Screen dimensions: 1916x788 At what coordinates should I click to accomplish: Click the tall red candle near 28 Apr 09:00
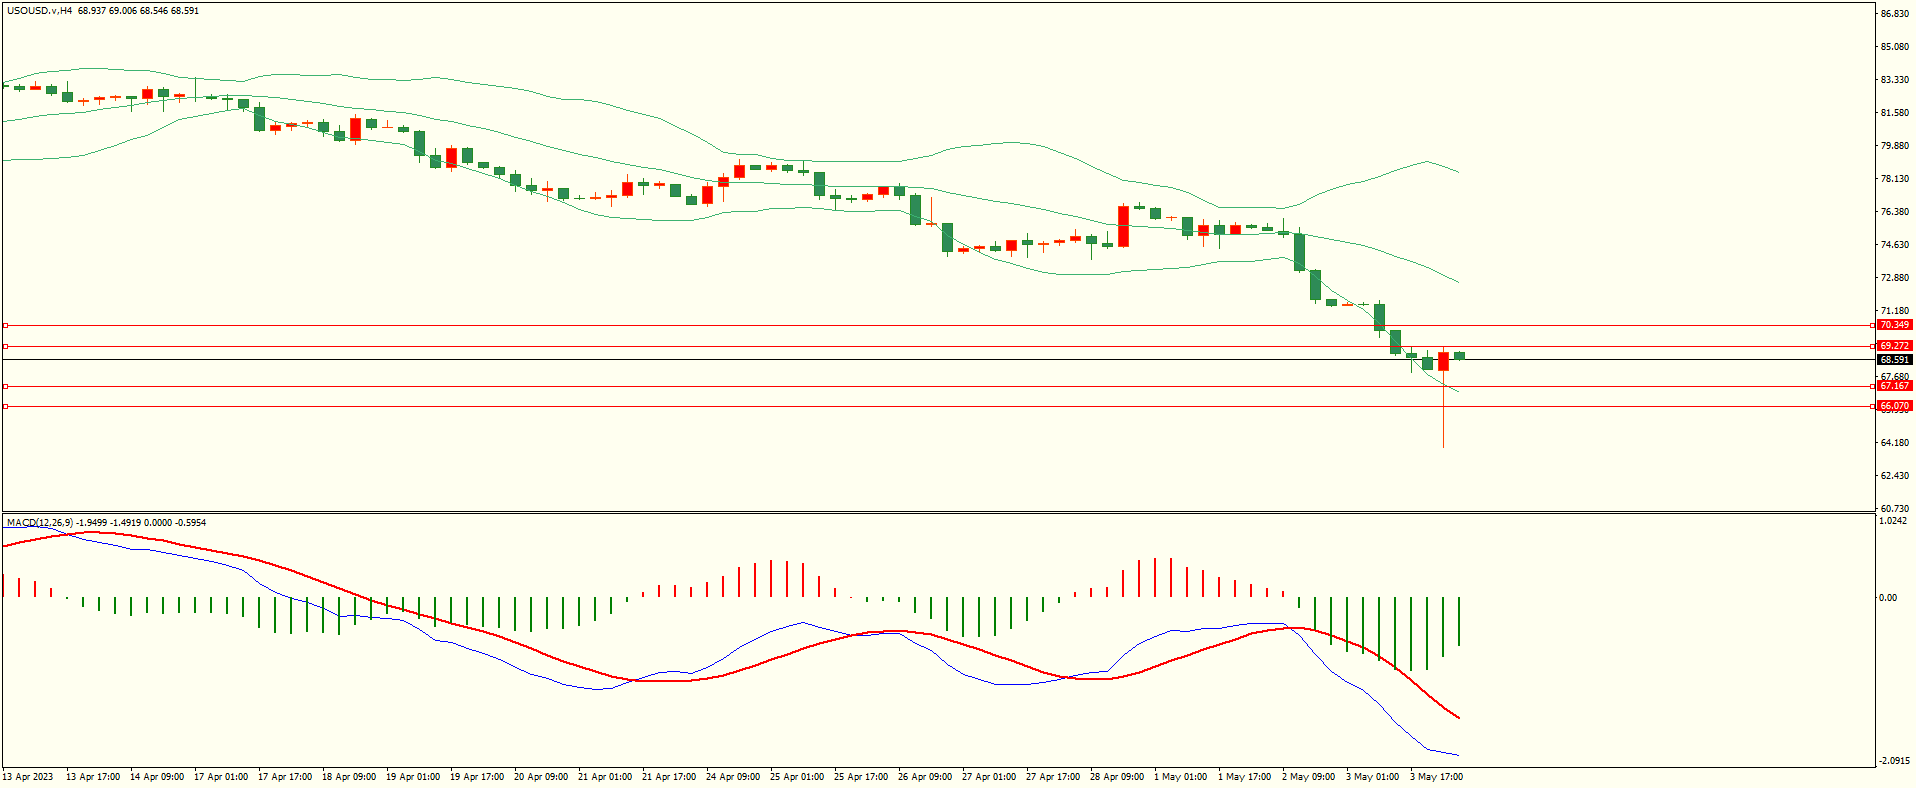1124,226
